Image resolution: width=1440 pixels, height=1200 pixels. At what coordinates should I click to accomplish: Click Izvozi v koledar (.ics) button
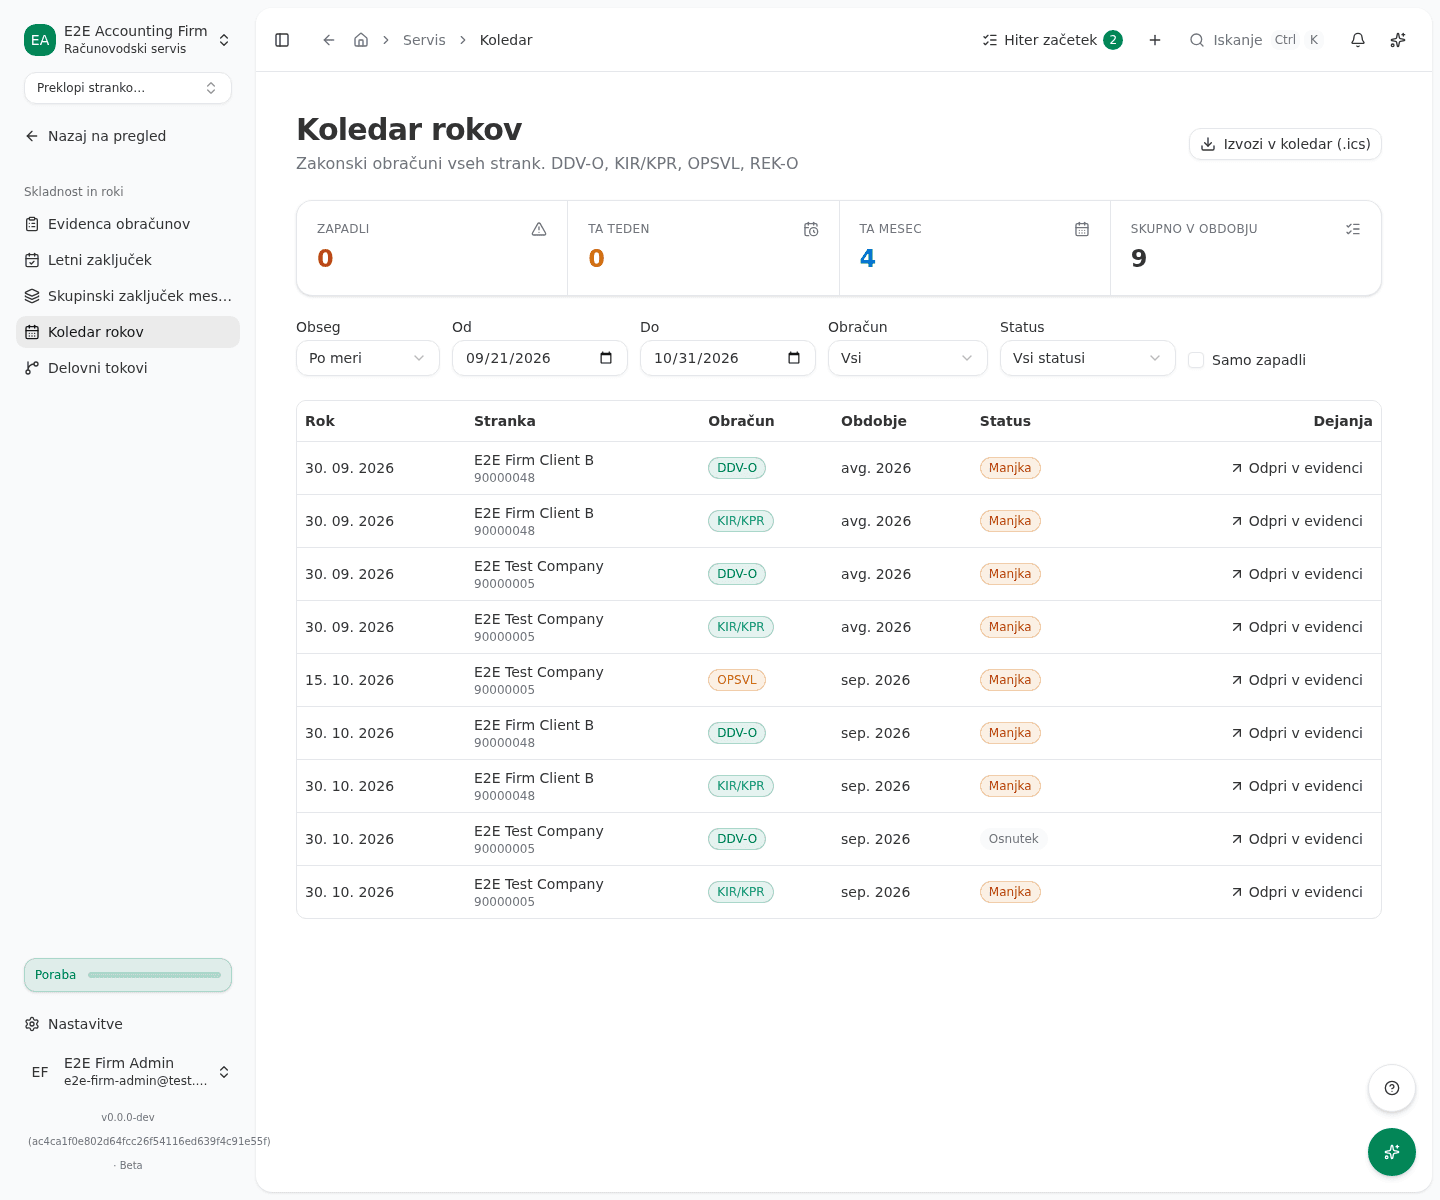tap(1285, 144)
